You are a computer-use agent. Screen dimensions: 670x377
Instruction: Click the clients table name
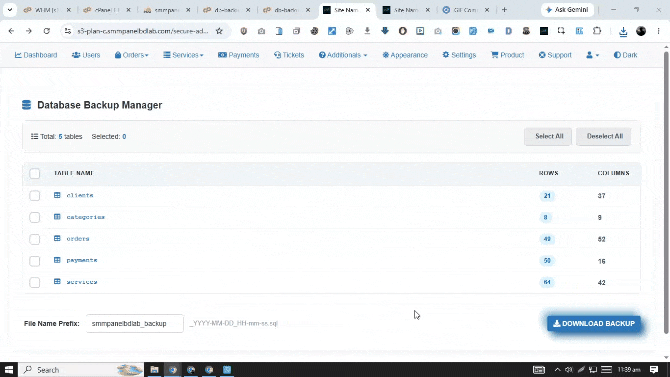coord(80,195)
